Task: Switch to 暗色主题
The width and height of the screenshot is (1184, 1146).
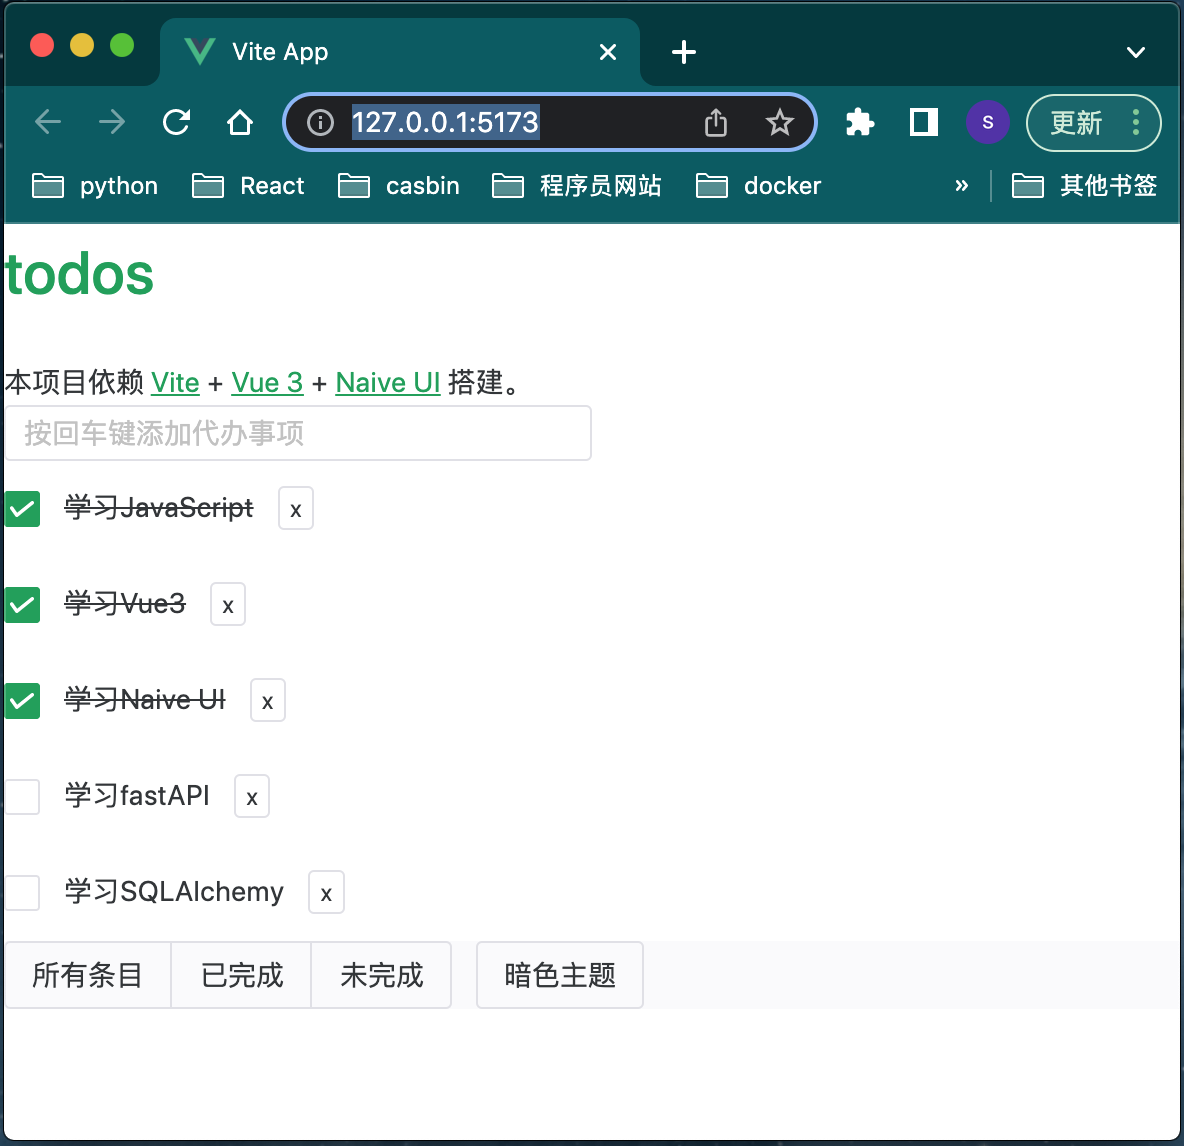Action: pos(559,975)
